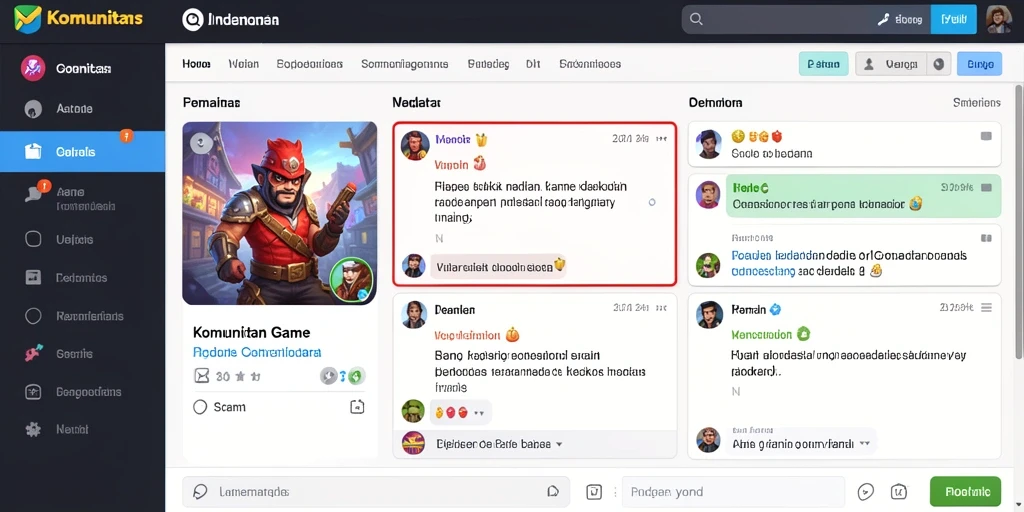Expand the reactions dropdown under Deanlen post
1024x512 pixels.
click(479, 413)
